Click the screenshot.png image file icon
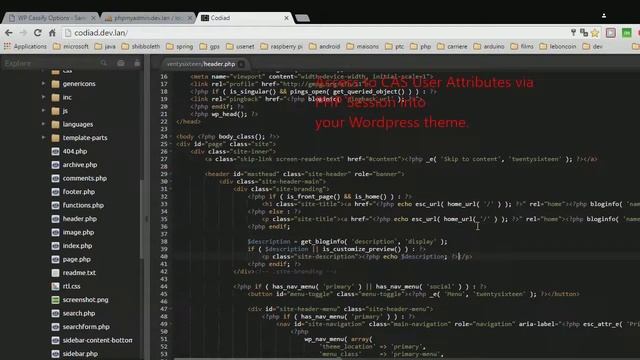Screen dimensions: 640x360 tap(56, 300)
